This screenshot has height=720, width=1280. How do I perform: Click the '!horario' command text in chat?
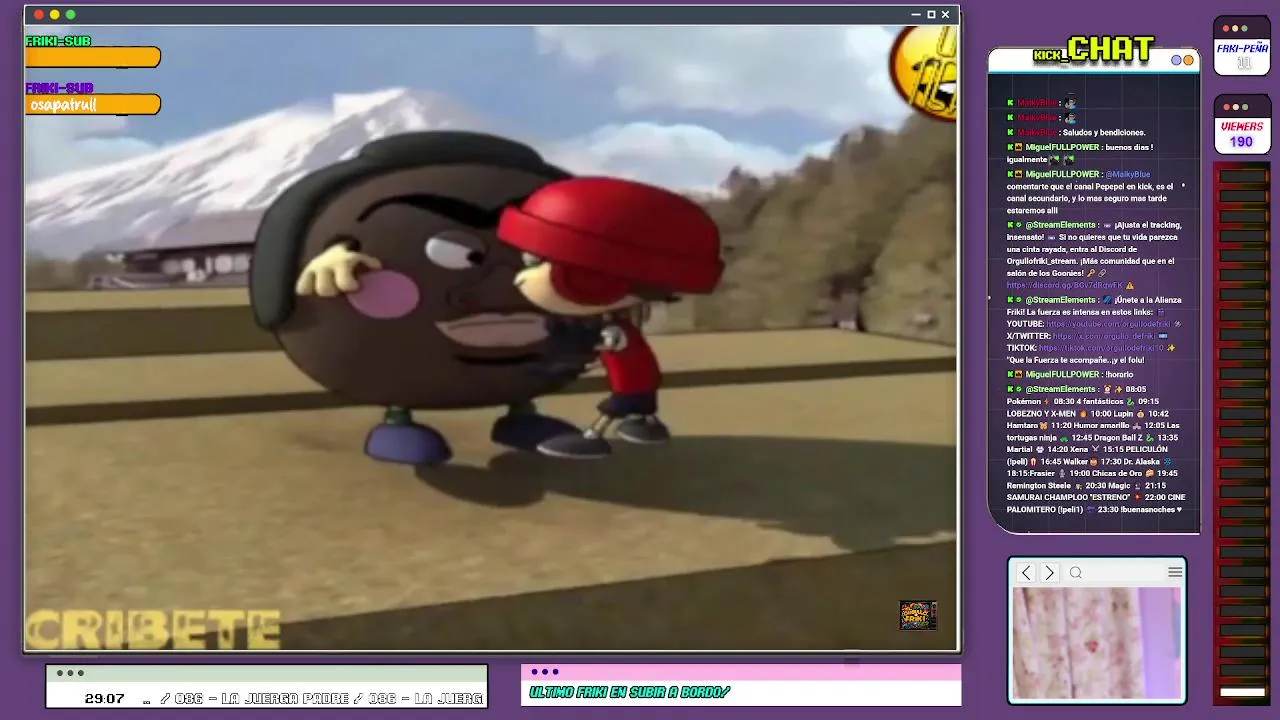1119,374
